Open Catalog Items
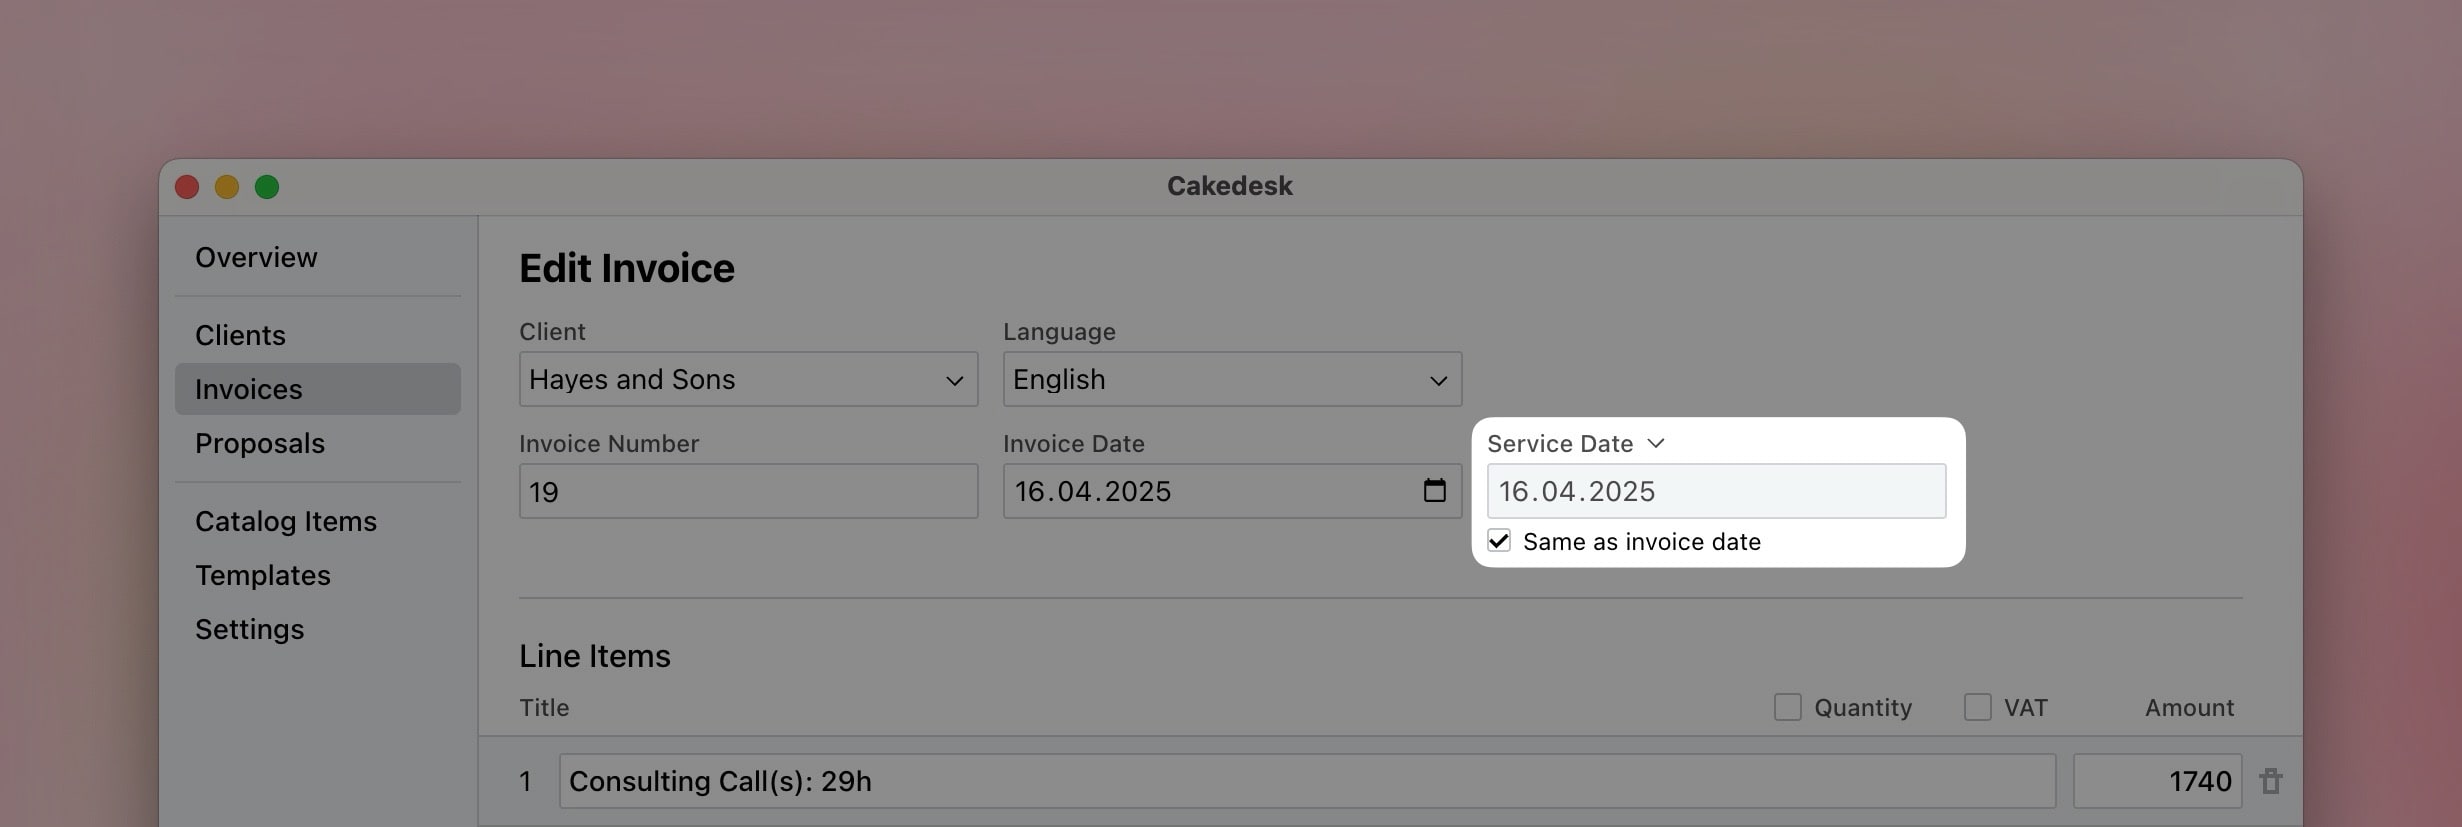2462x827 pixels. pyautogui.click(x=286, y=521)
